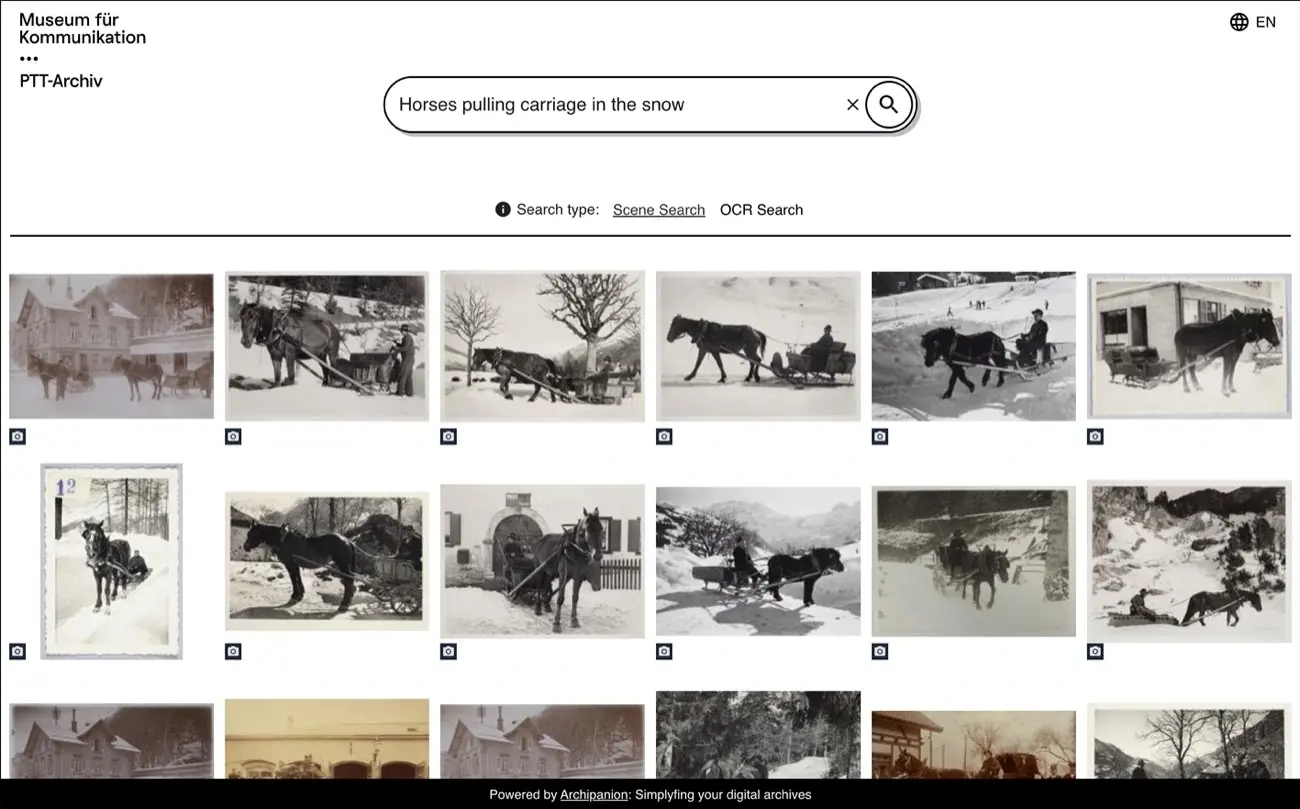Go to Museum für Kommunikation home
Screen dimensions: 1300x809
click(82, 28)
